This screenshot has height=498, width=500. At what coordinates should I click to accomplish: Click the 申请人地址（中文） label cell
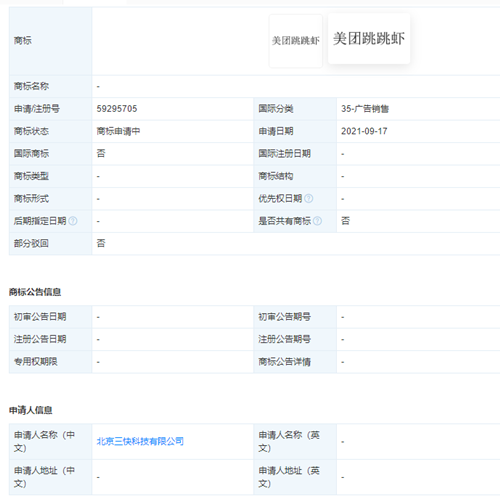click(x=51, y=477)
